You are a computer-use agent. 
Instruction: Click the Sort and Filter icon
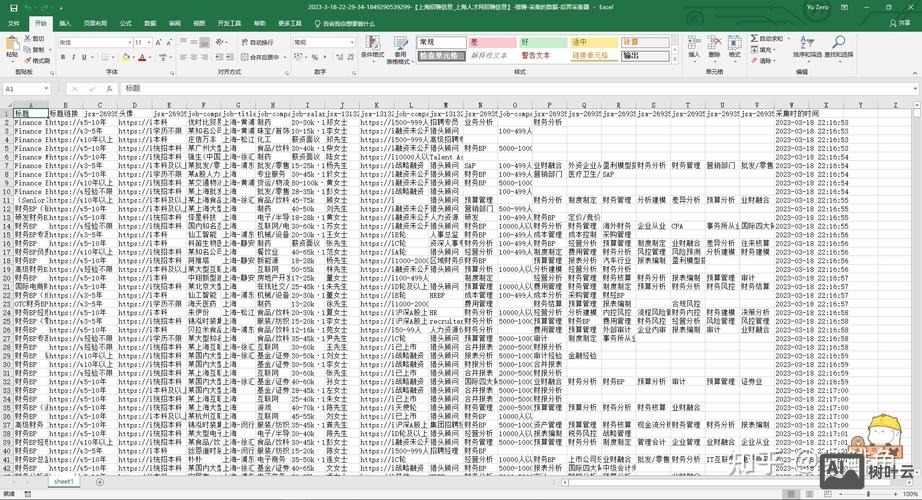[x=807, y=42]
